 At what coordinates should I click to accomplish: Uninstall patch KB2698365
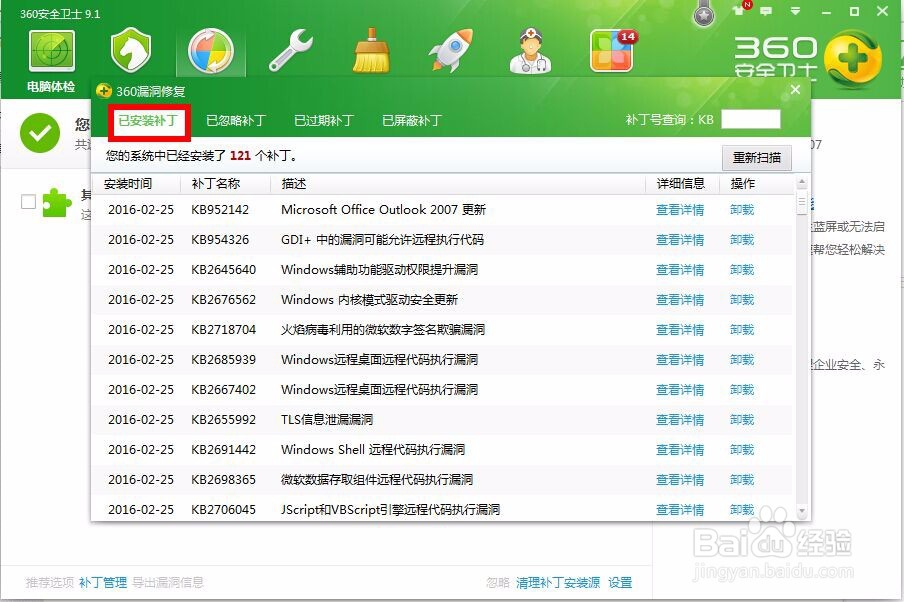pos(742,480)
